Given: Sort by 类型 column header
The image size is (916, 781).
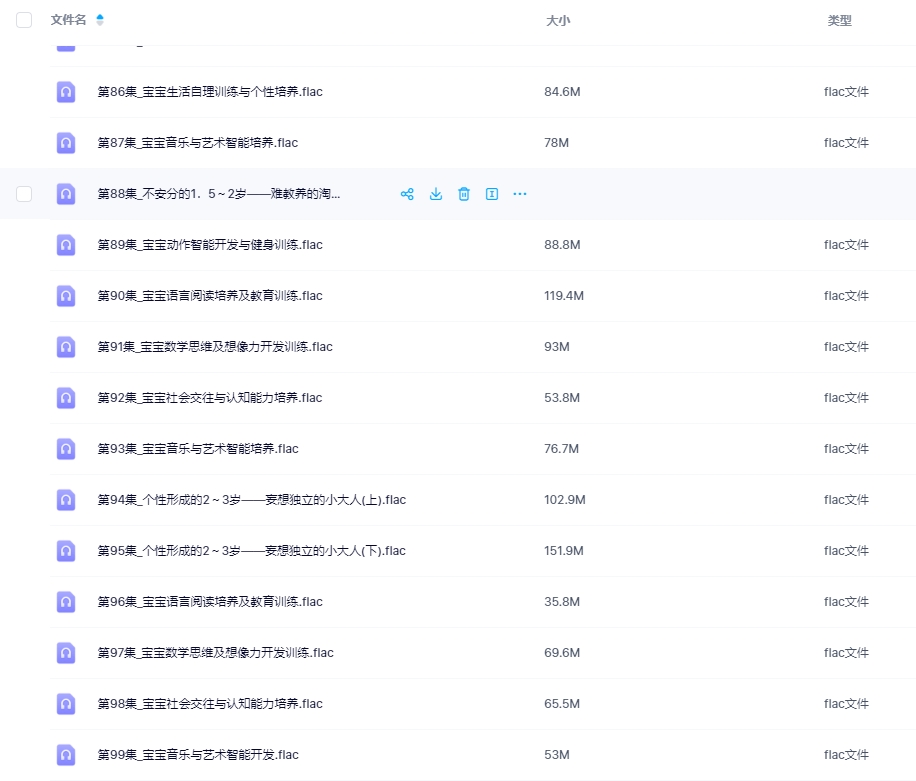Looking at the screenshot, I should tap(839, 20).
